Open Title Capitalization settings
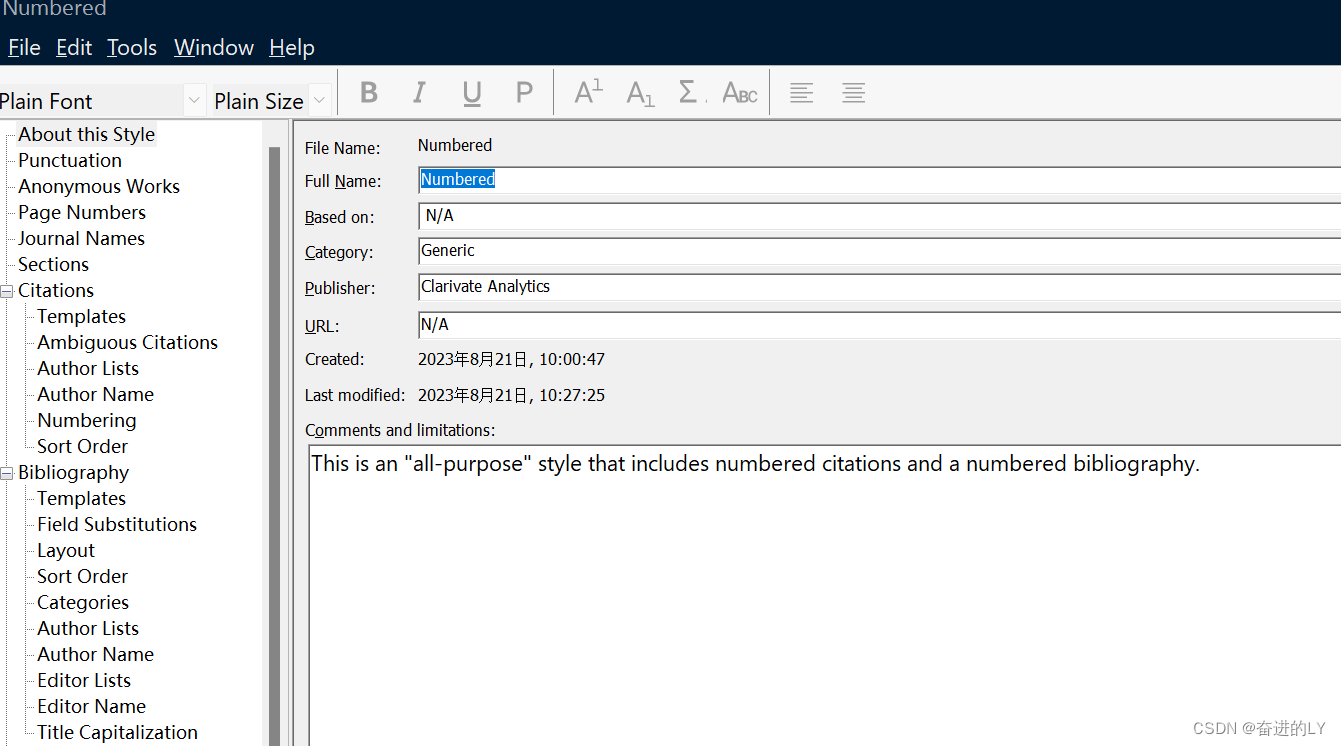The width and height of the screenshot is (1341, 746). [117, 732]
